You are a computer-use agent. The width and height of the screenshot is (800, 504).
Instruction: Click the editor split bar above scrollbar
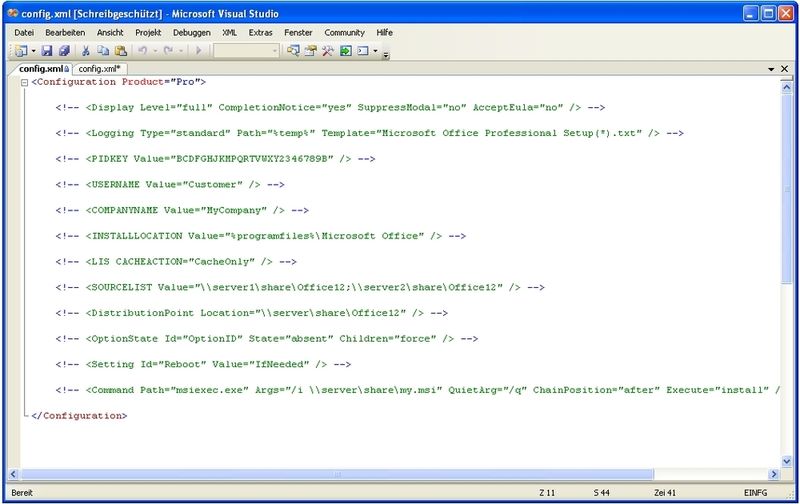pos(786,79)
